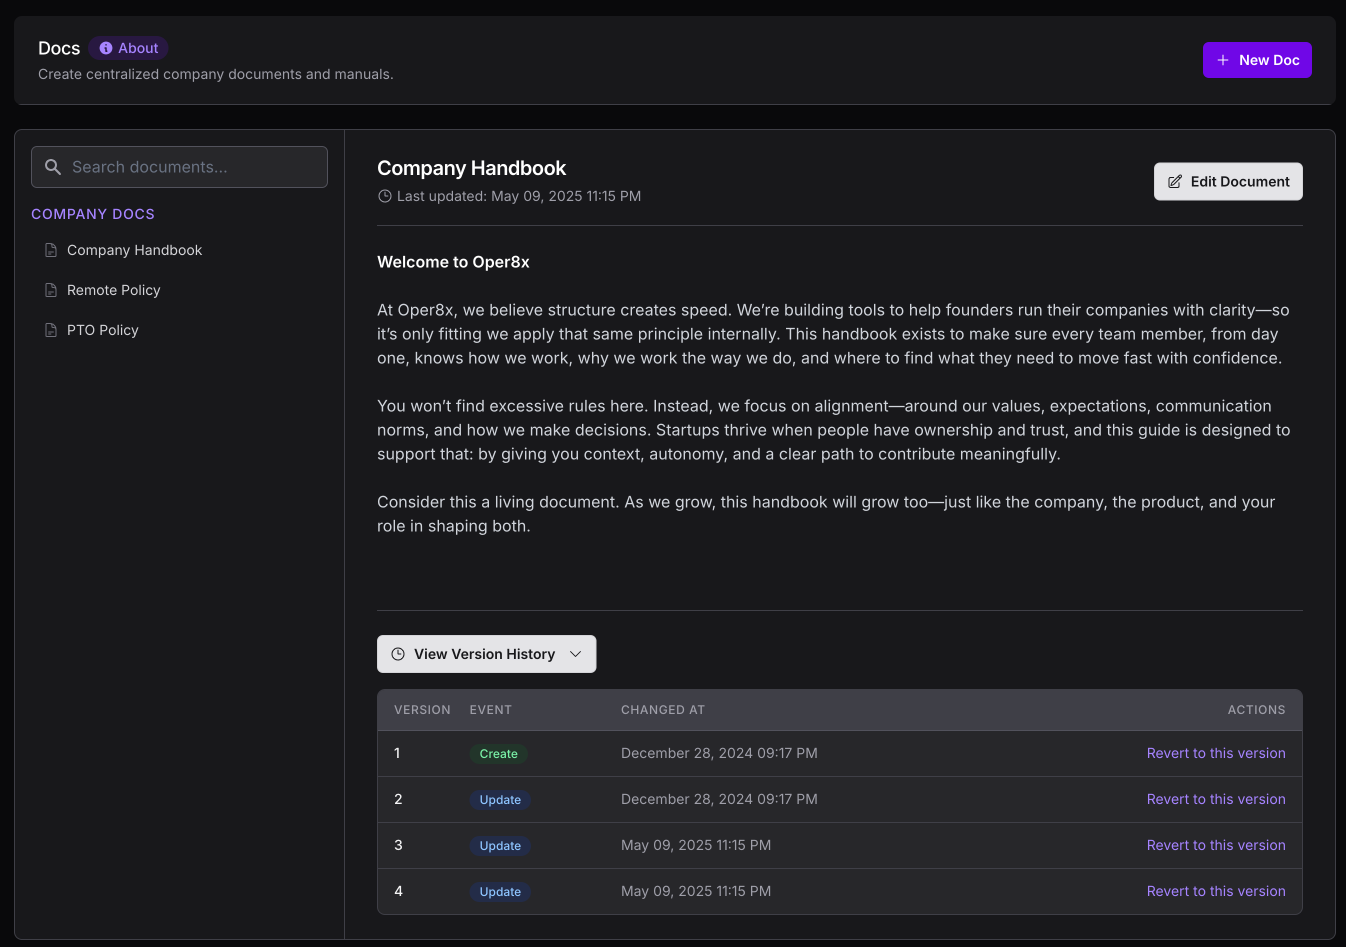Click the Create event badge
The image size is (1346, 947).
click(x=498, y=754)
